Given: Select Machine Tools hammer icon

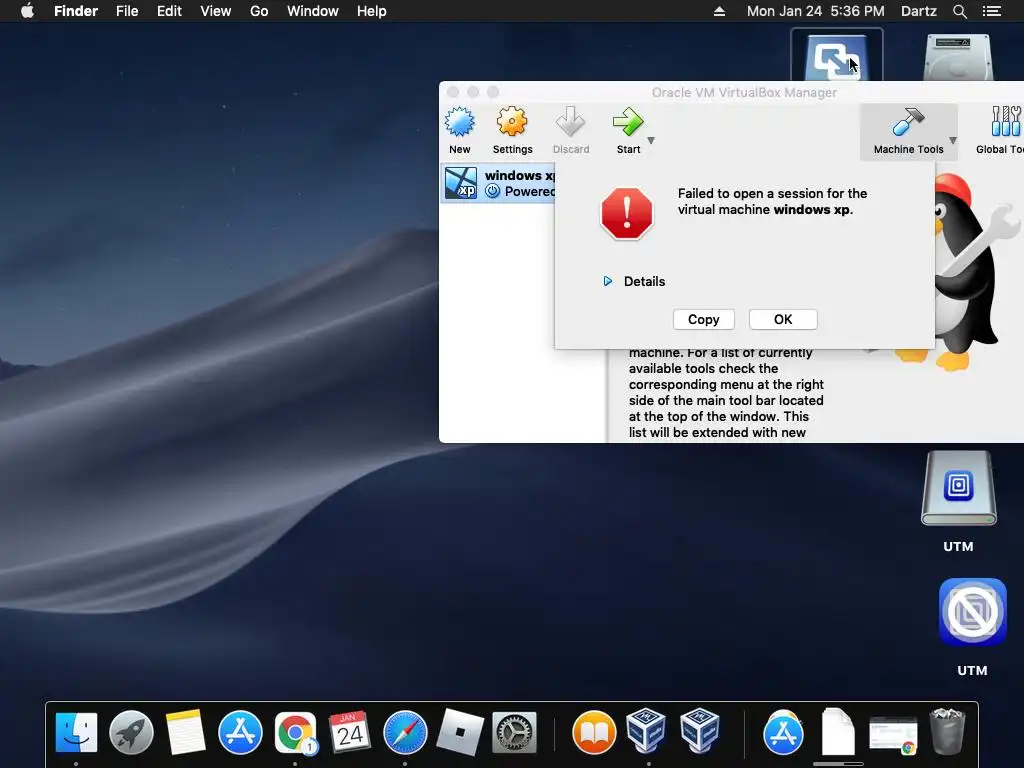Looking at the screenshot, I should 908,122.
